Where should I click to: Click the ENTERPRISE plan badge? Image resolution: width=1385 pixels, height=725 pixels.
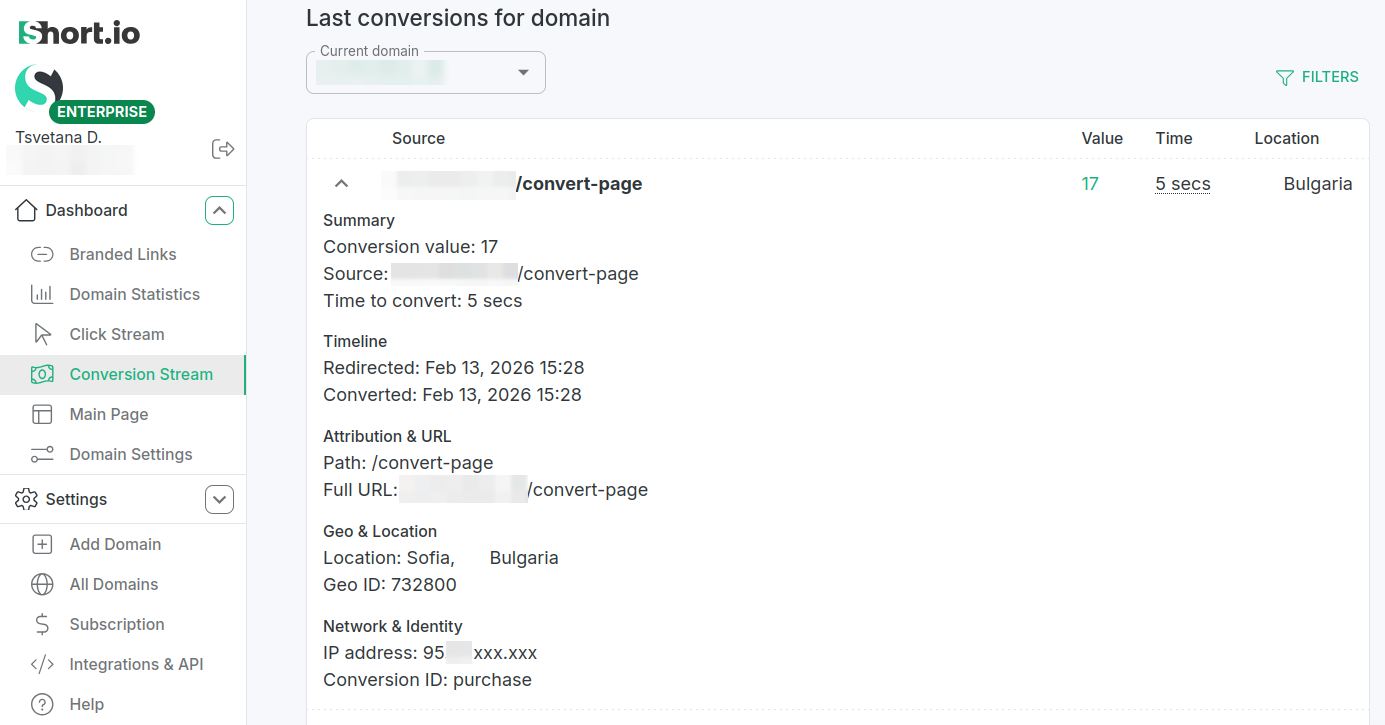click(102, 112)
